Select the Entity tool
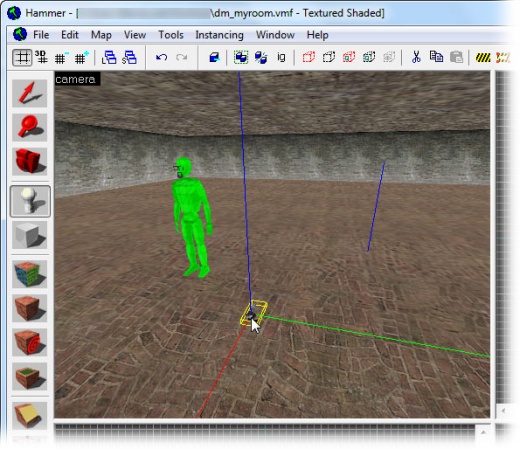Screen dimensions: 520x449 point(30,201)
